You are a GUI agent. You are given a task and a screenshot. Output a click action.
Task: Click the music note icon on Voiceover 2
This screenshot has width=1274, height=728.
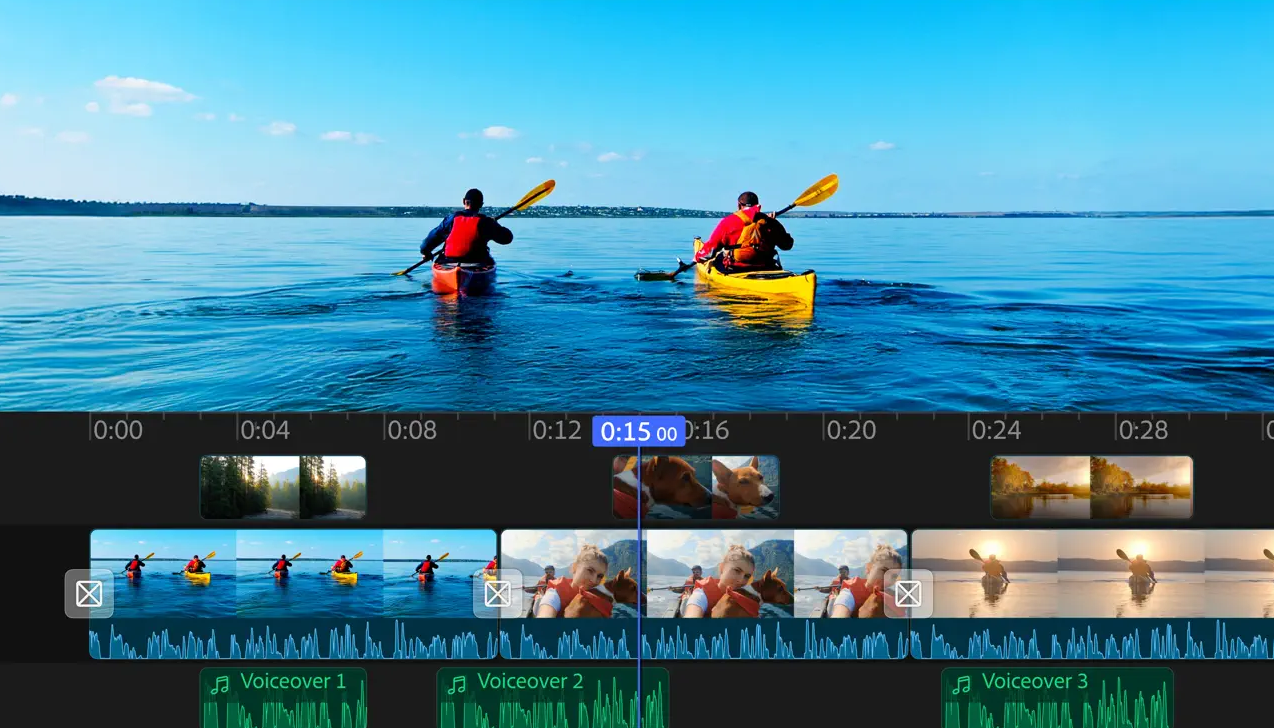[457, 685]
